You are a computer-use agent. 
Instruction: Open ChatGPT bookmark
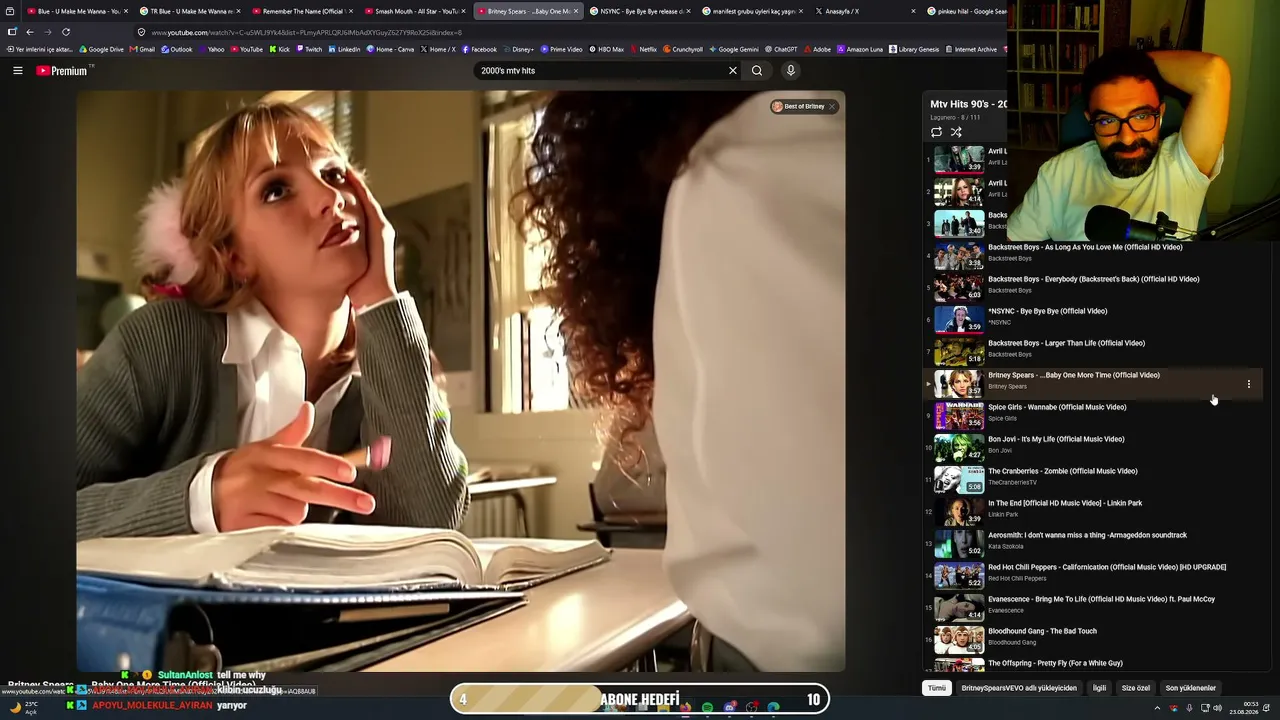pyautogui.click(x=781, y=49)
